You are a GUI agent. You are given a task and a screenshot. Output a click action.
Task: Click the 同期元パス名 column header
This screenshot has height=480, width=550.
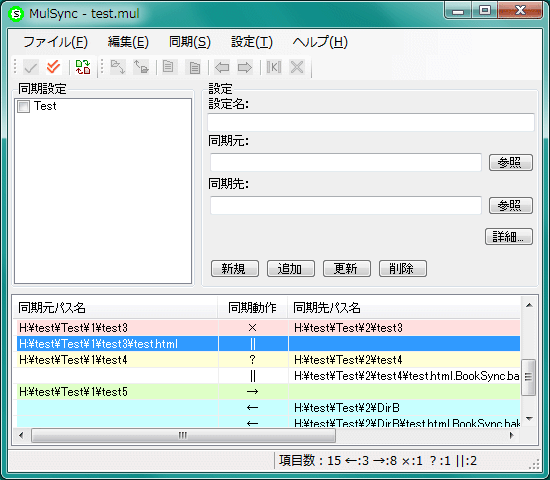[x=115, y=307]
